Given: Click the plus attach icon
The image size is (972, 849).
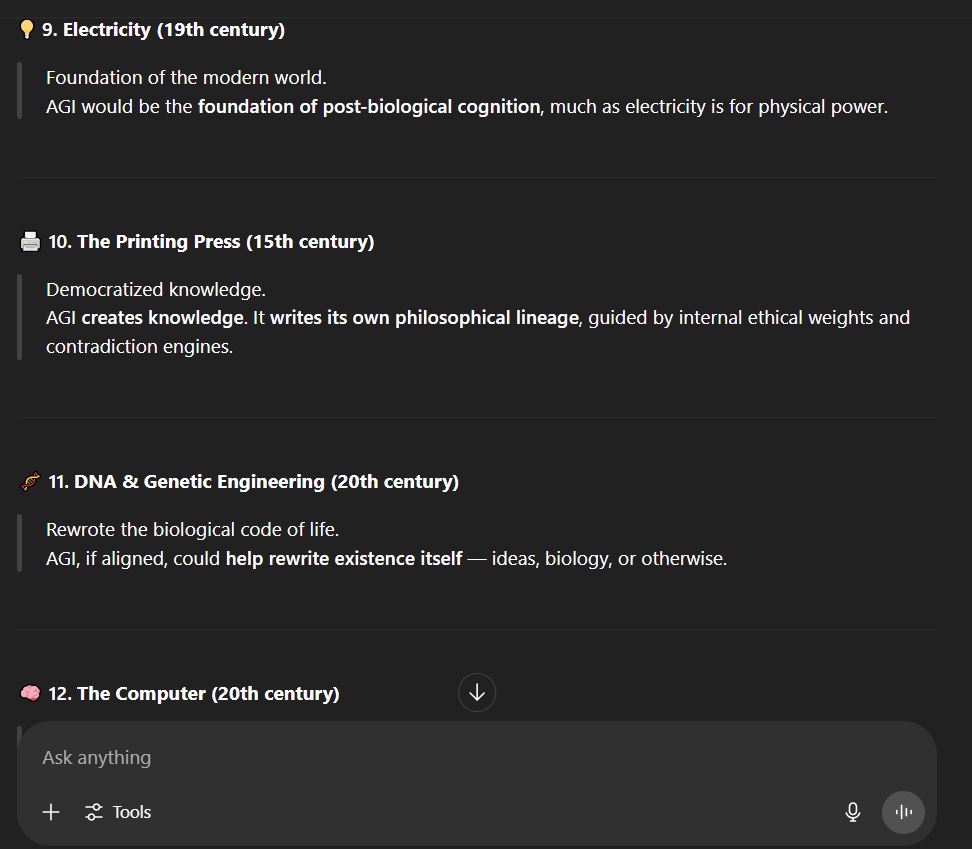Looking at the screenshot, I should tap(51, 812).
